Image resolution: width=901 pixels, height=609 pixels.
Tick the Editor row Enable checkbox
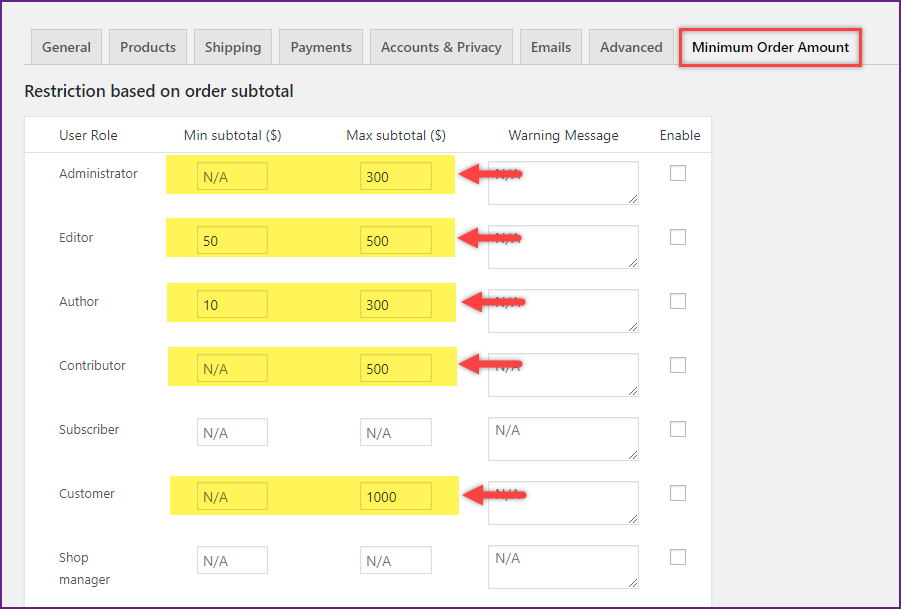coord(678,237)
